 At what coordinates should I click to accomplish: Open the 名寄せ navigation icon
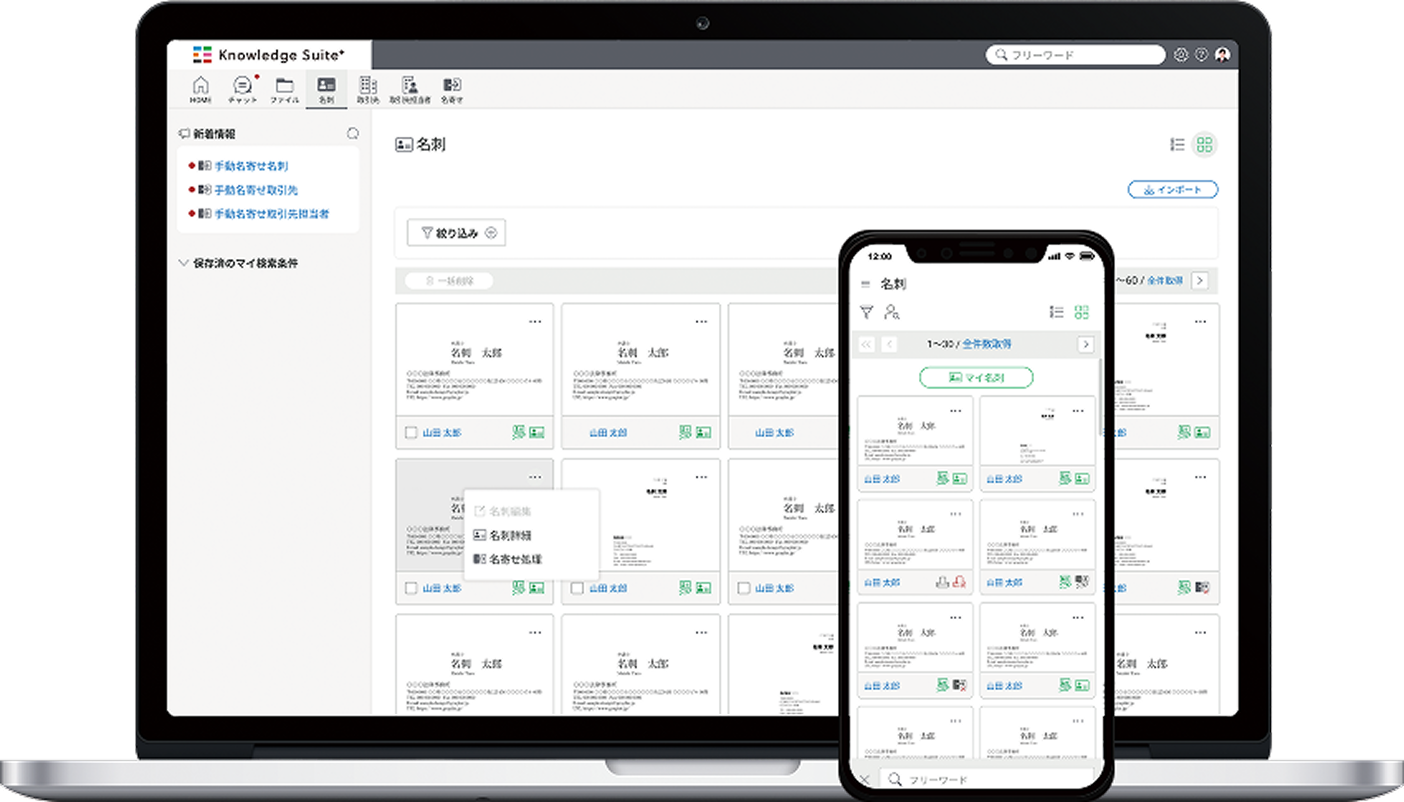(x=450, y=90)
